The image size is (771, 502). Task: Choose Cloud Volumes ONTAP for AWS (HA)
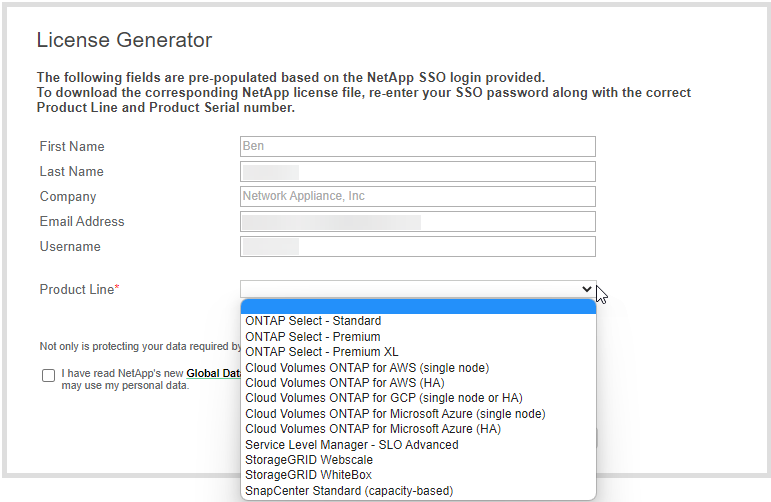click(x=345, y=382)
